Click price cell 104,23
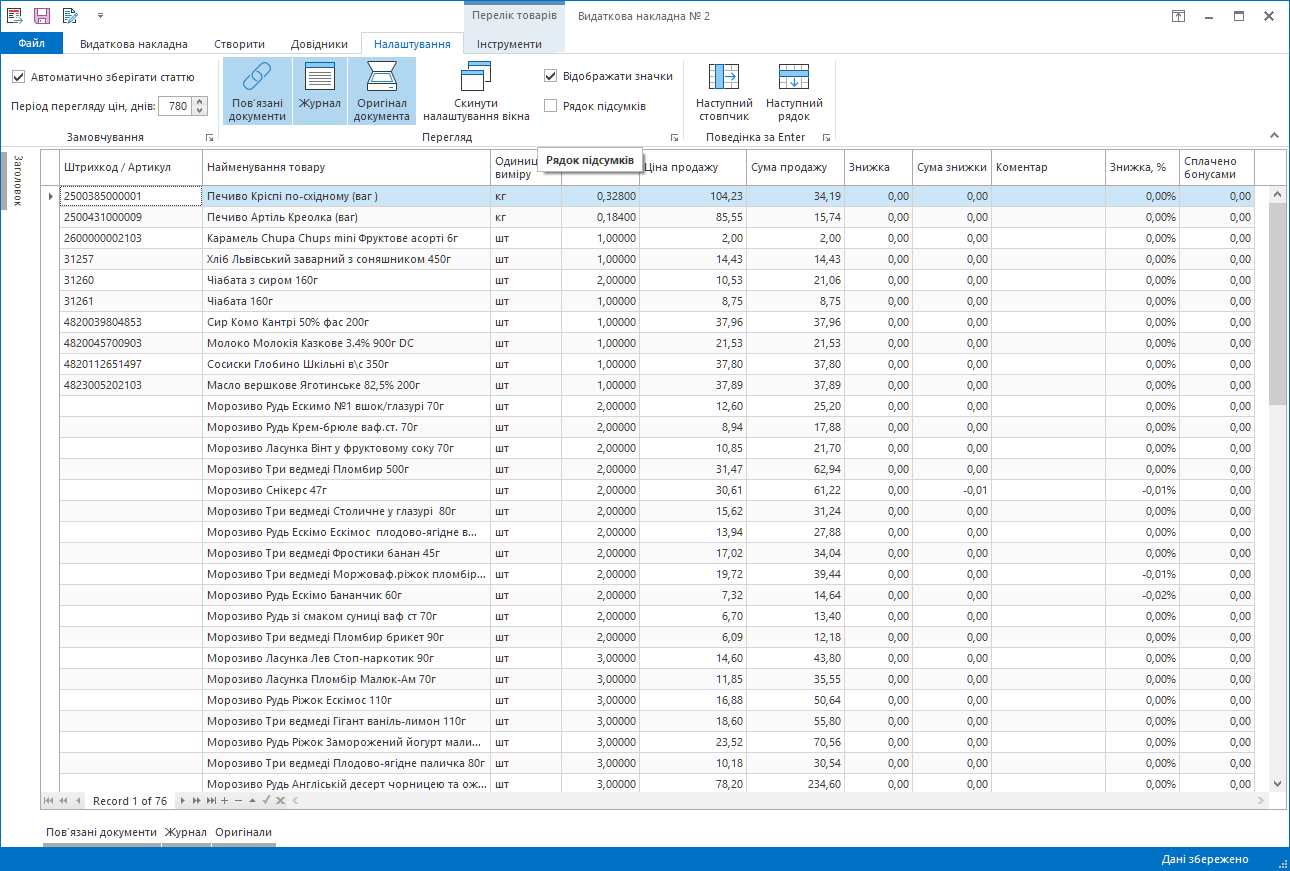Image resolution: width=1290 pixels, height=871 pixels. (693, 196)
